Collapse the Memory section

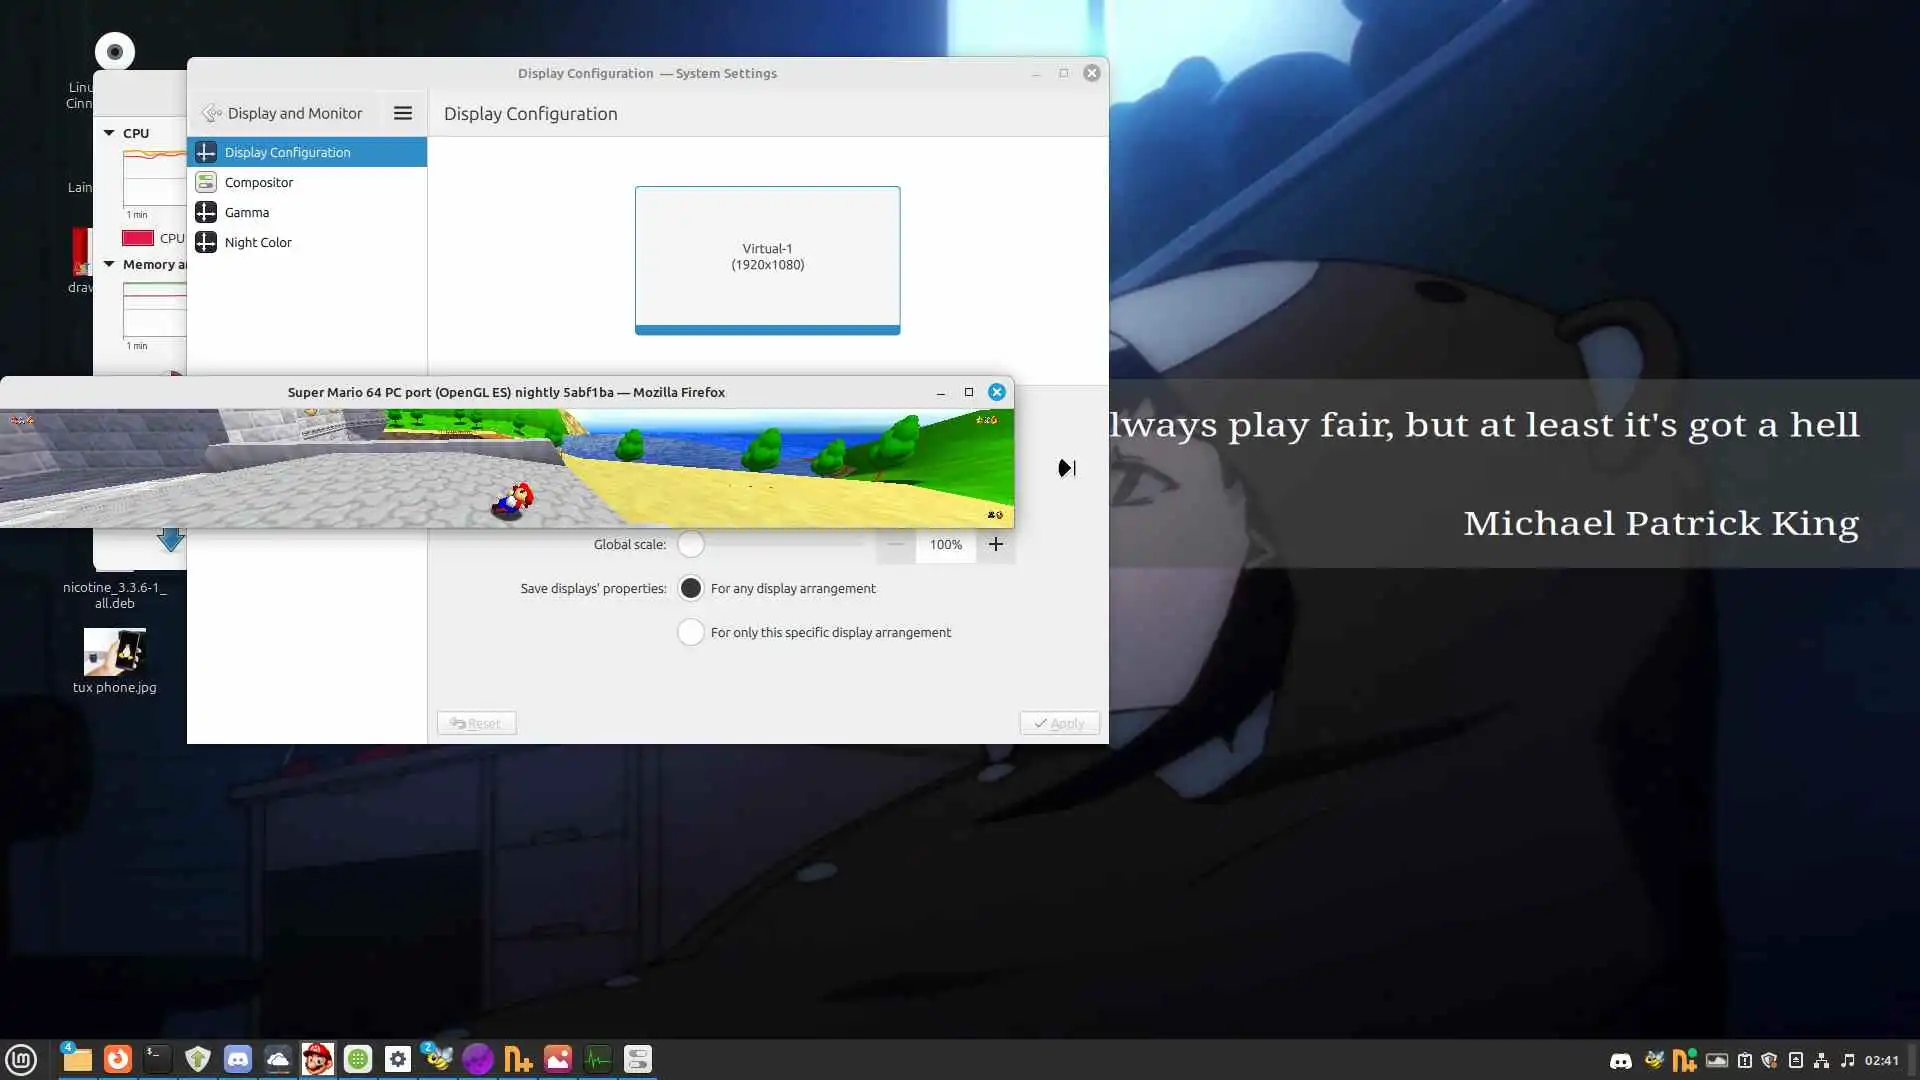click(109, 265)
